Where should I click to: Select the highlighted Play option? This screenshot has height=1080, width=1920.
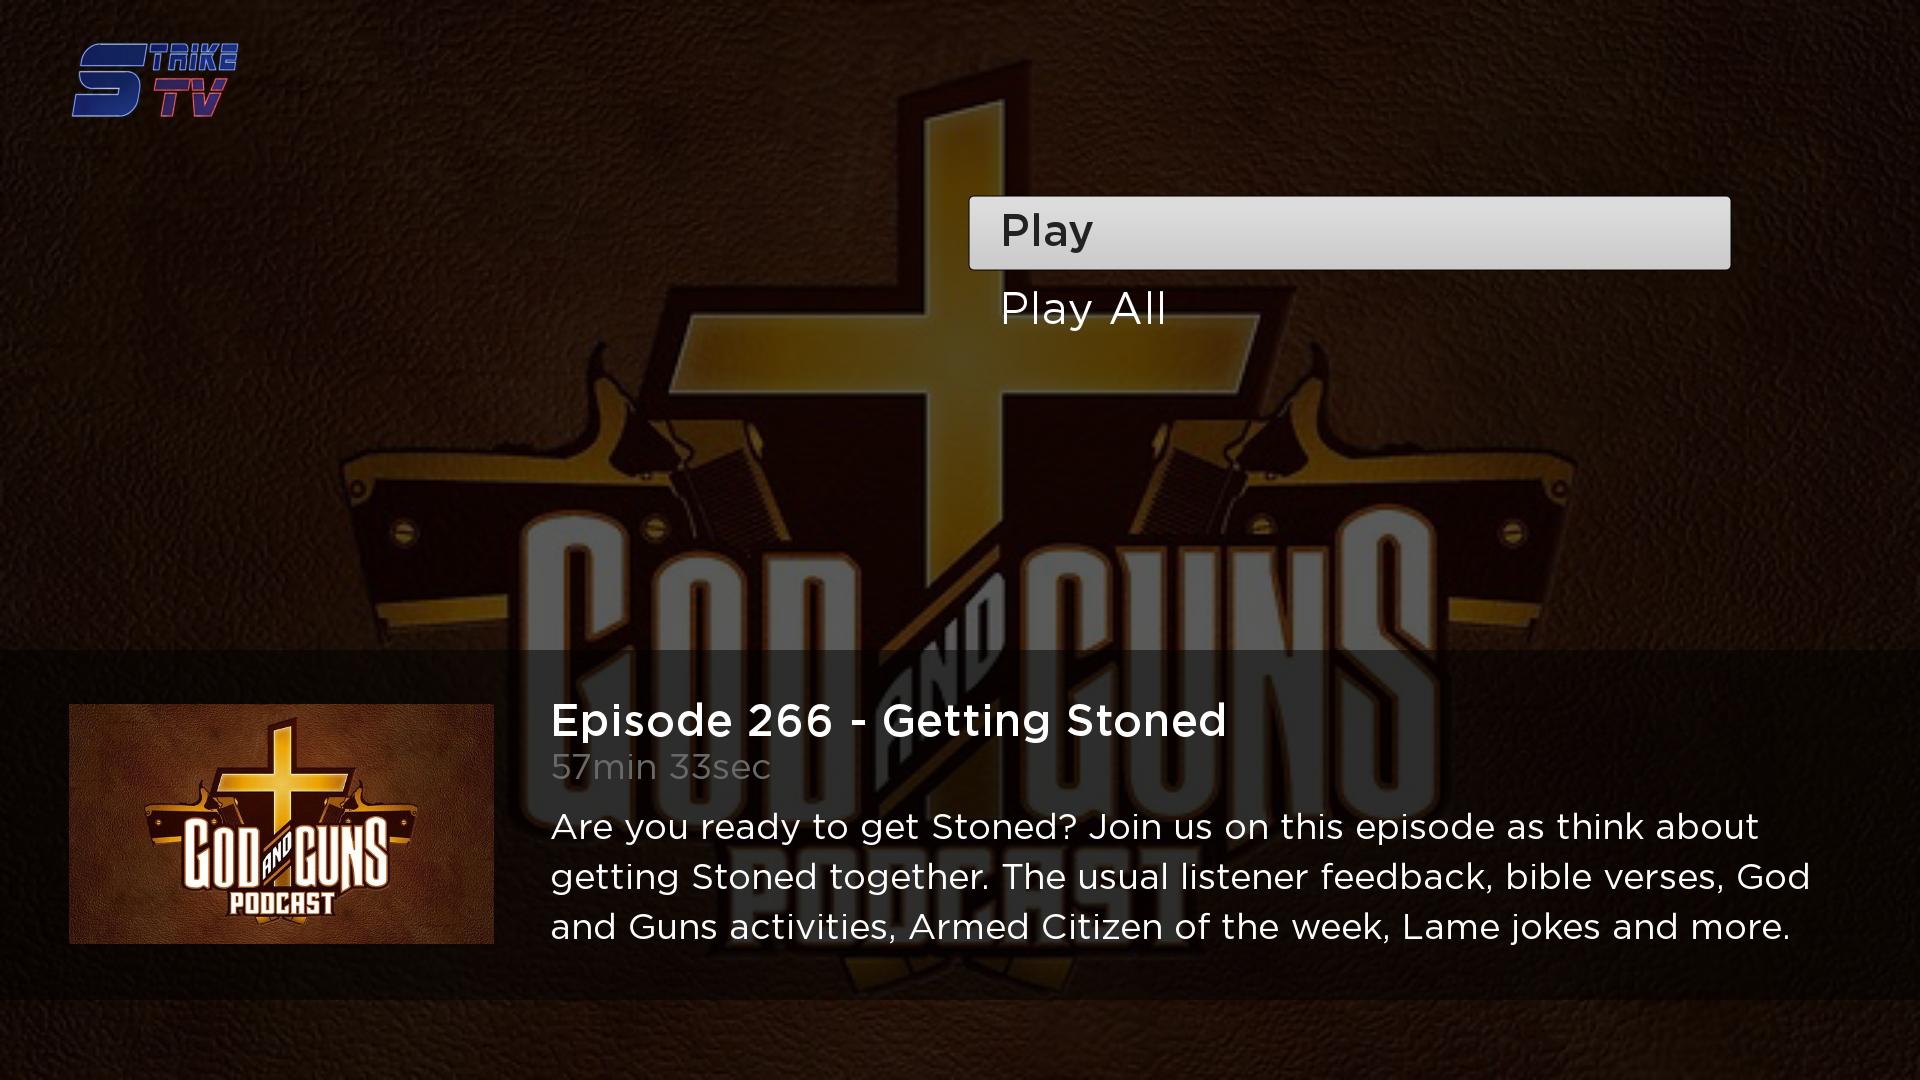coord(1349,233)
